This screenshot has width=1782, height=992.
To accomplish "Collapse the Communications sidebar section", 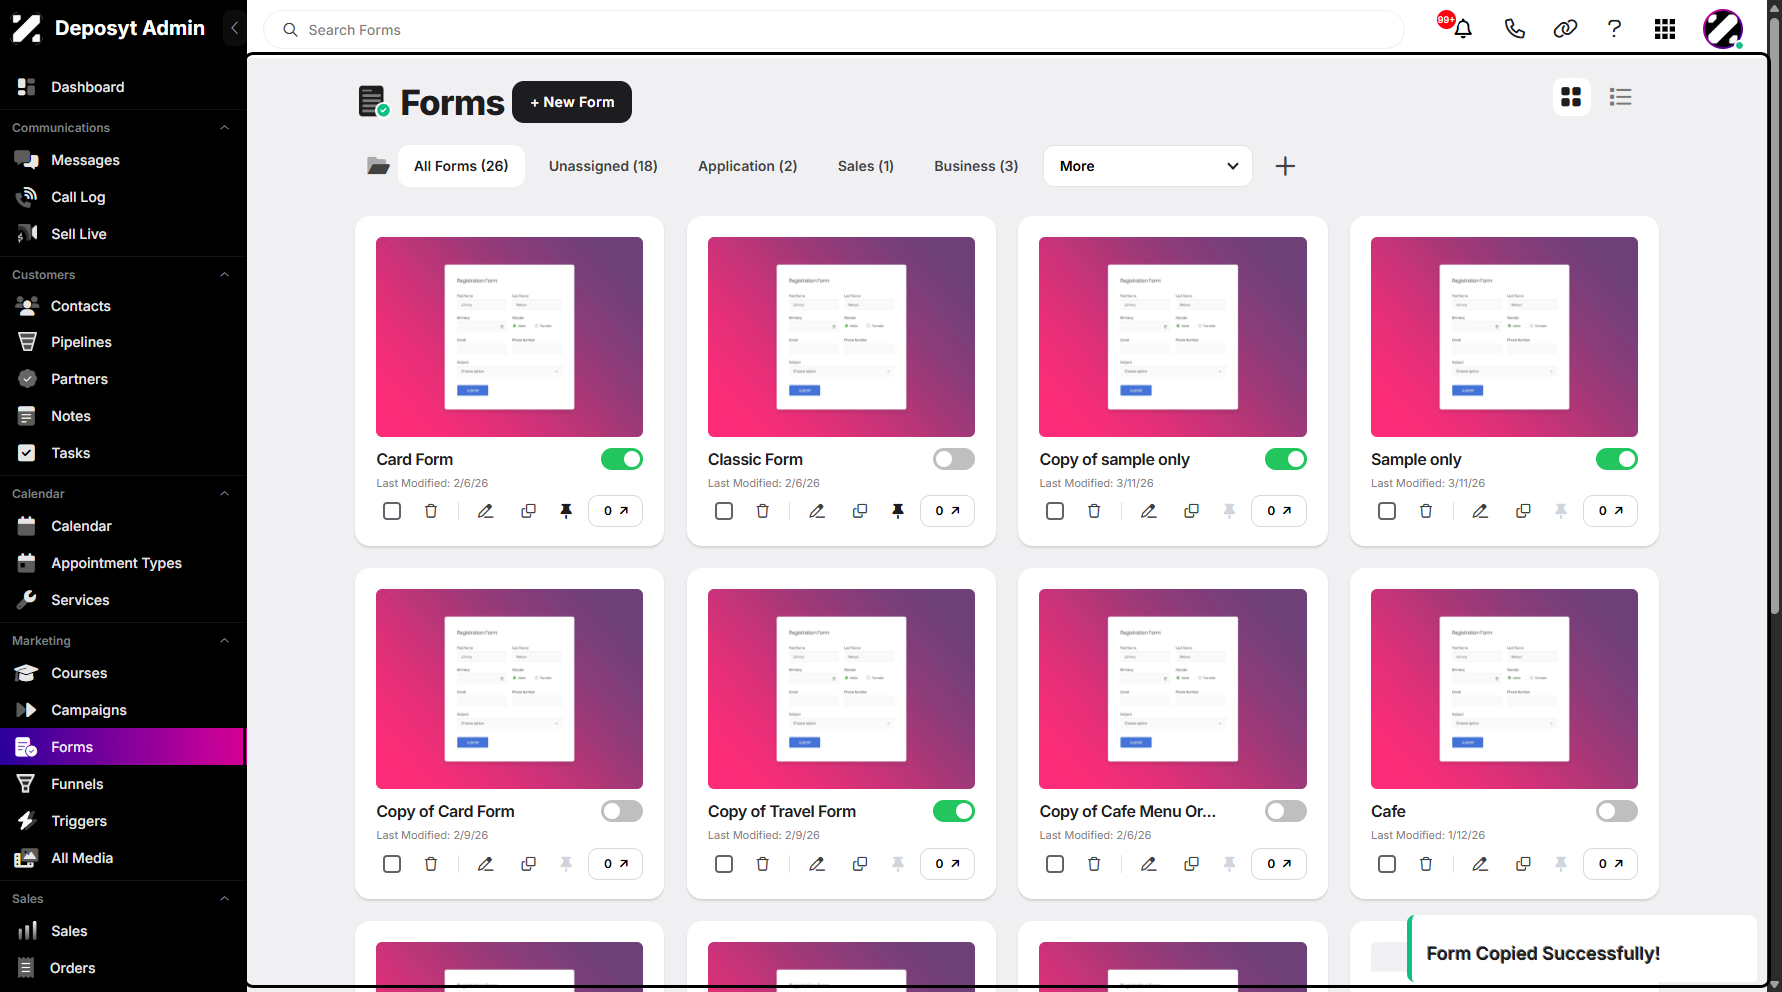I will (x=224, y=128).
